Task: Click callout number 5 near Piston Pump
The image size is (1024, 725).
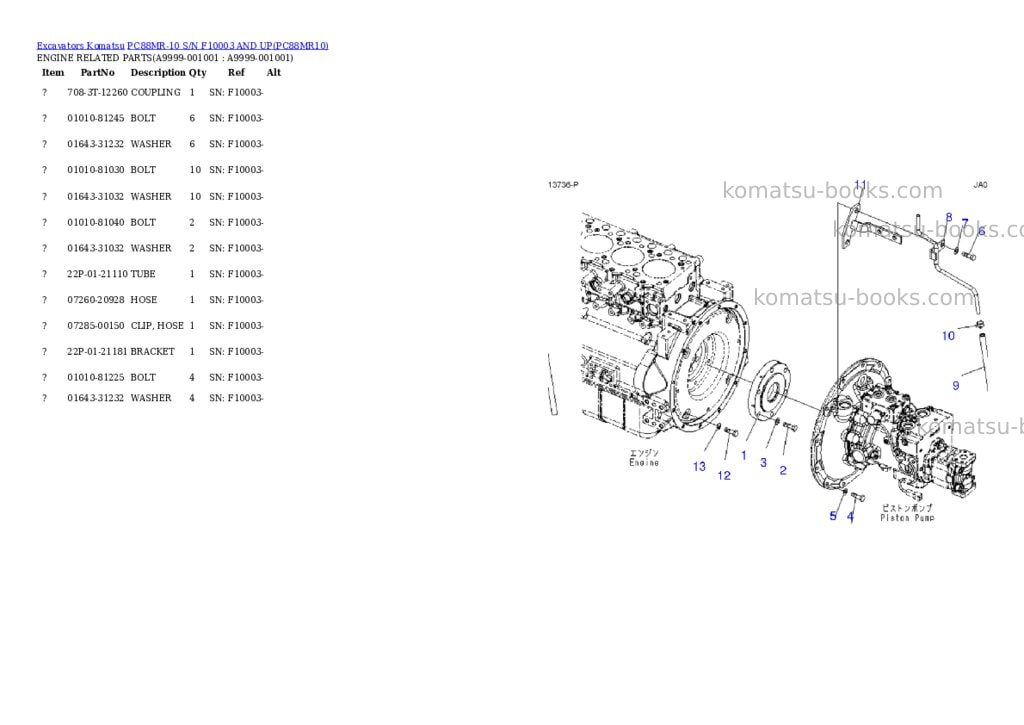Action: 833,516
